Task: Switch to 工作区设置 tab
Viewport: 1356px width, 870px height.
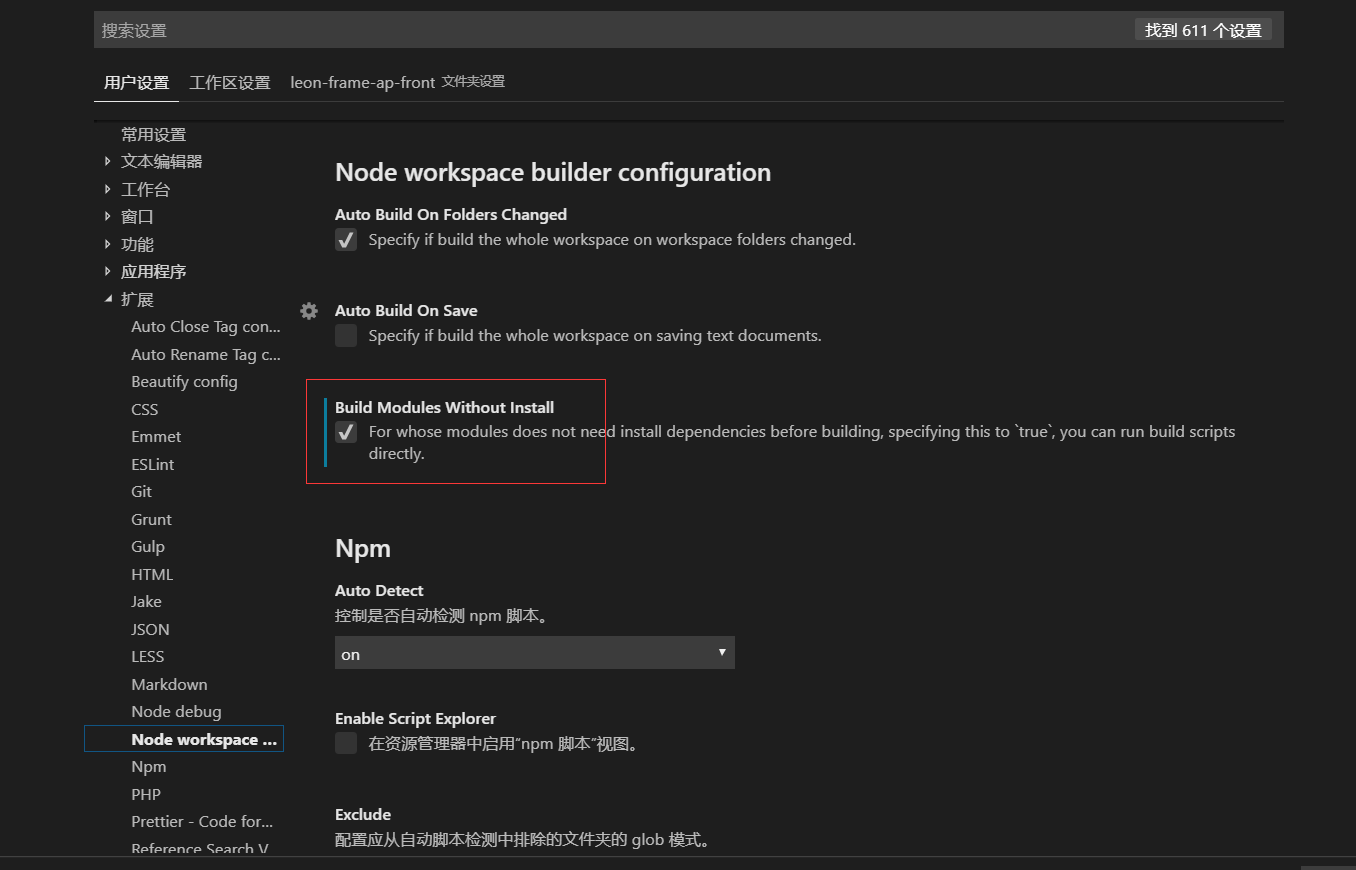Action: coord(230,83)
